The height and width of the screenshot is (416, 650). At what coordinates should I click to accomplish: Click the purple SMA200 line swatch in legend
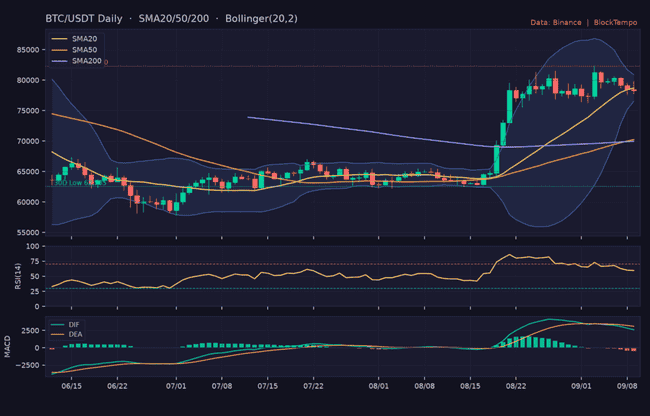coord(59,61)
